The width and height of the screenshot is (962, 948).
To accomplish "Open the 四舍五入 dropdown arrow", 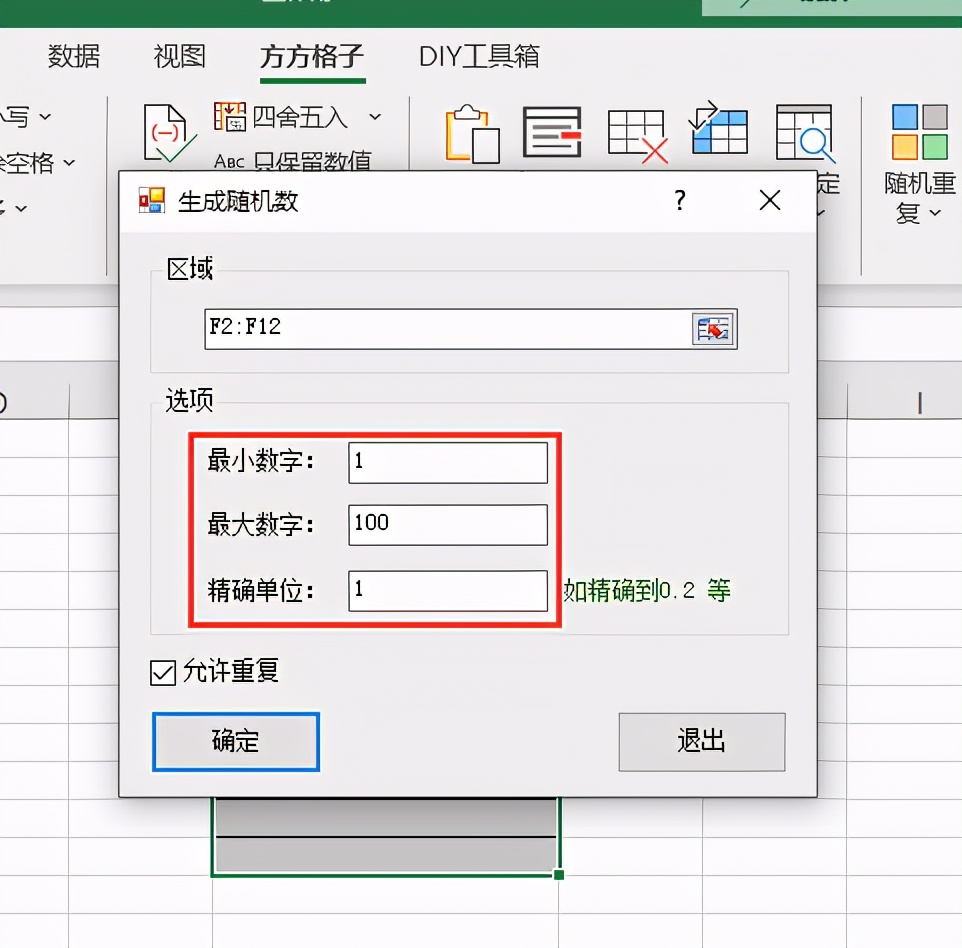I will click(x=375, y=117).
